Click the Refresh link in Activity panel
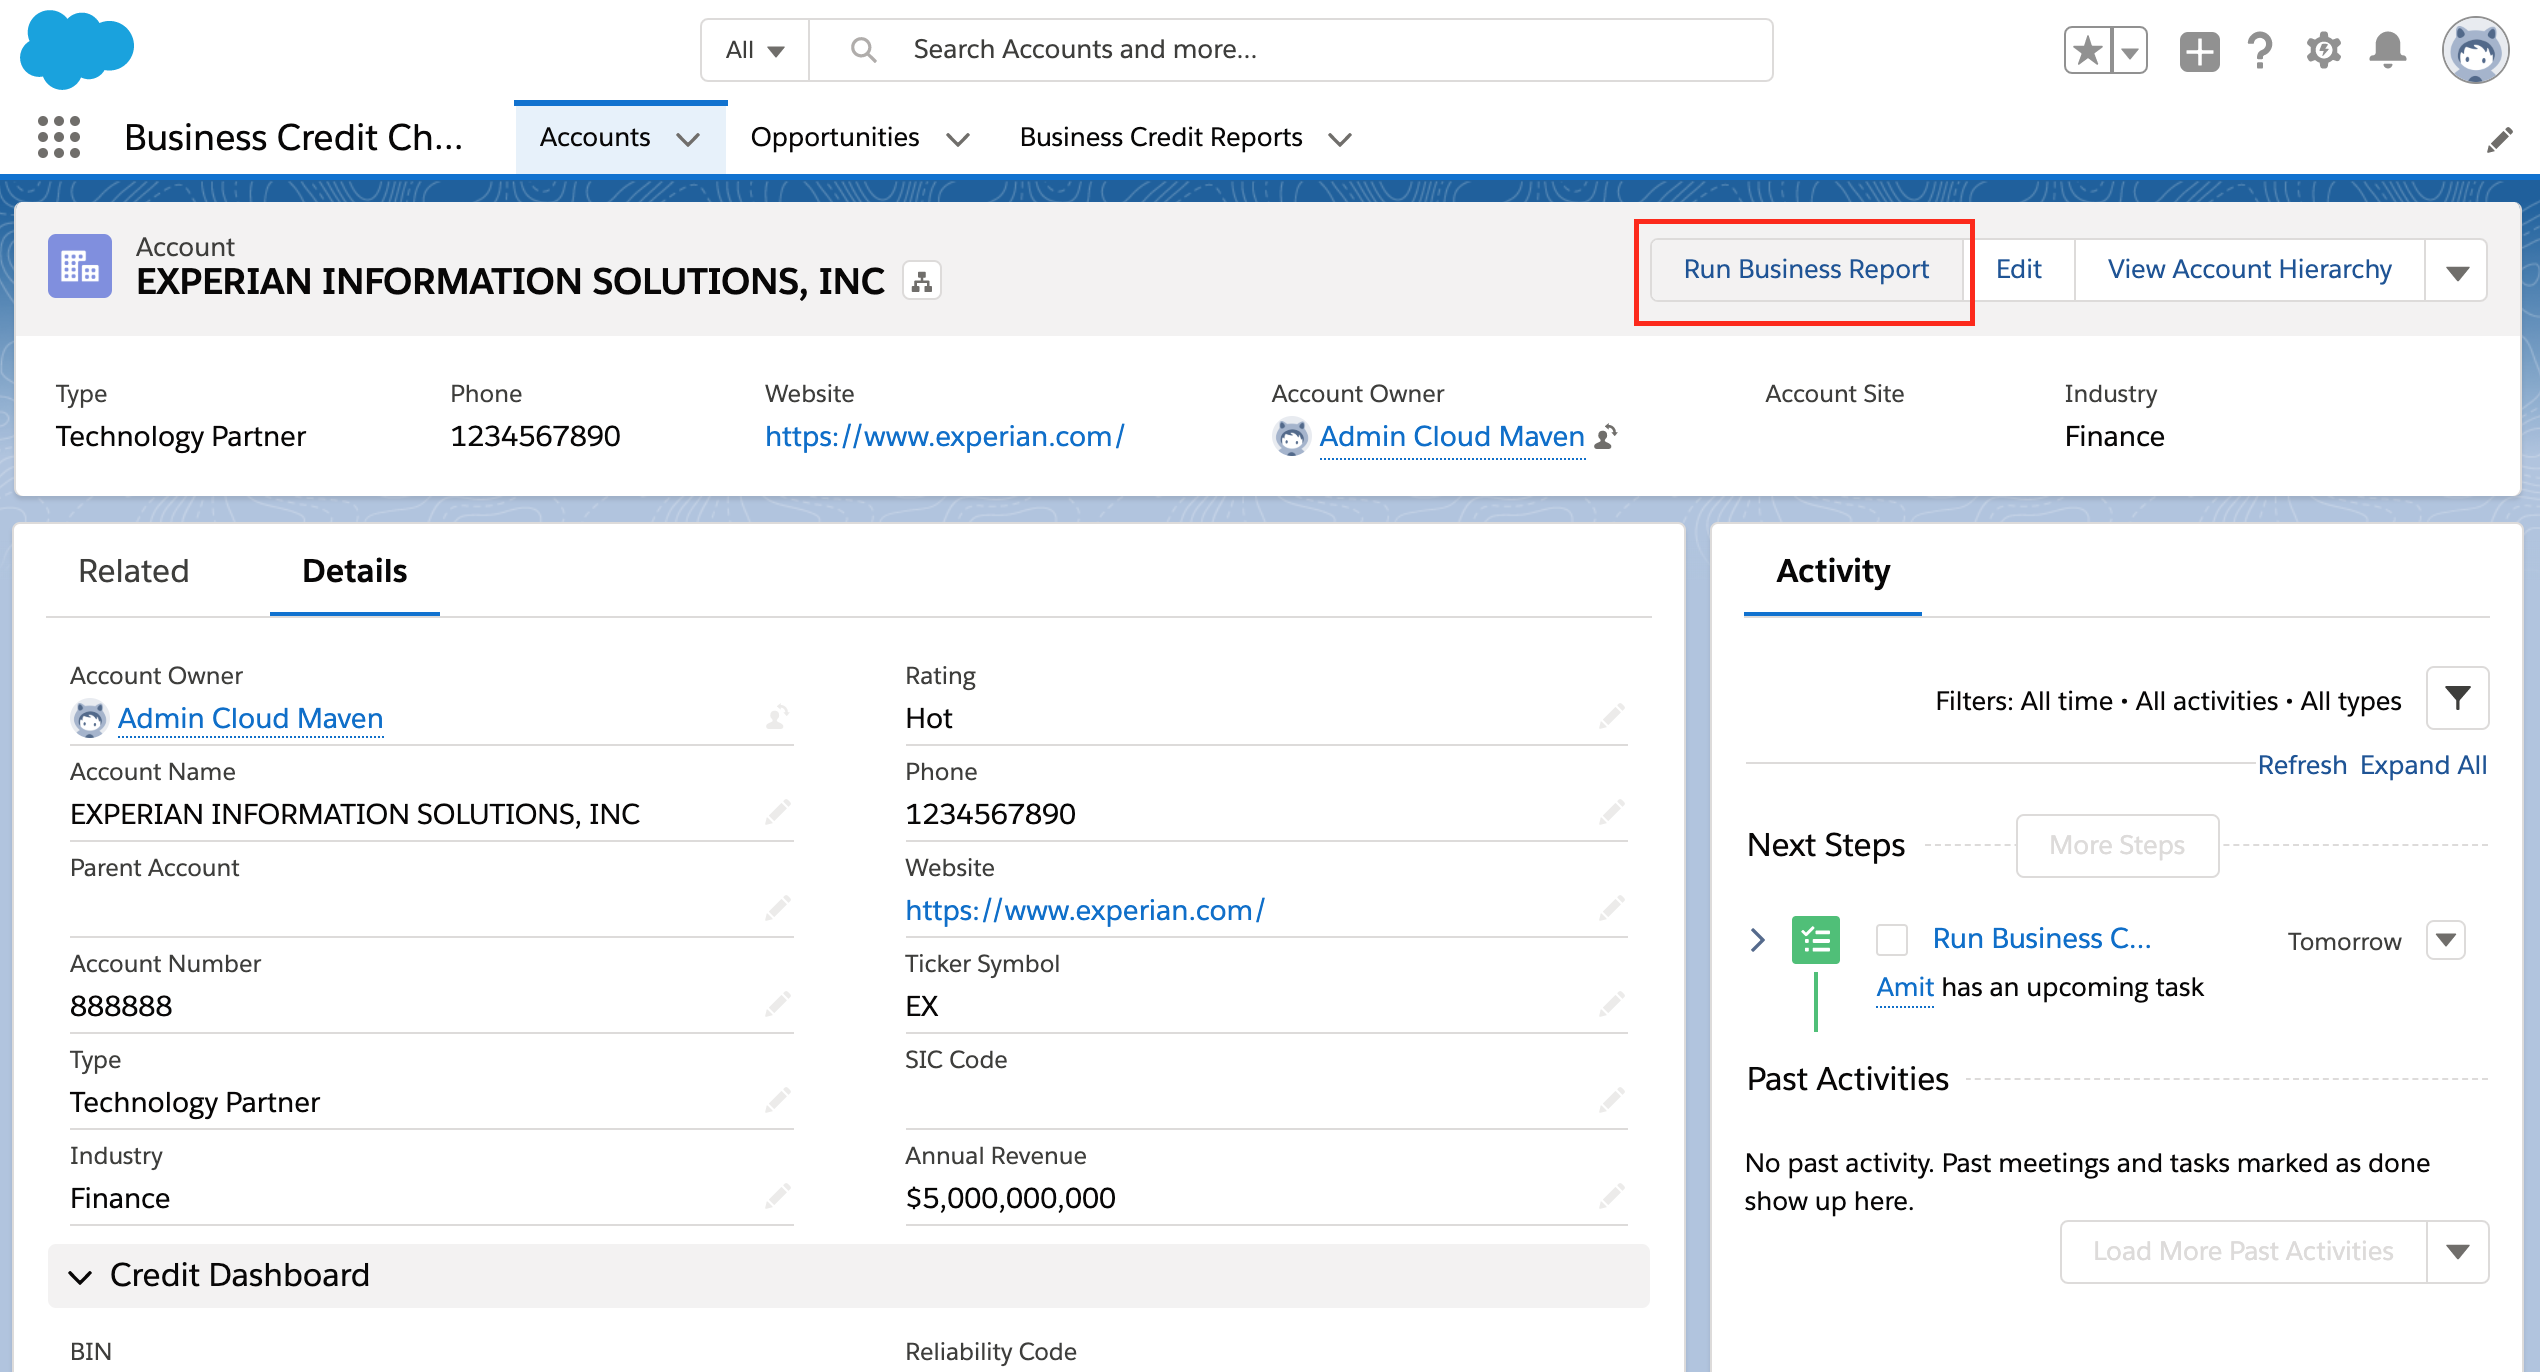This screenshot has height=1372, width=2540. [2303, 764]
